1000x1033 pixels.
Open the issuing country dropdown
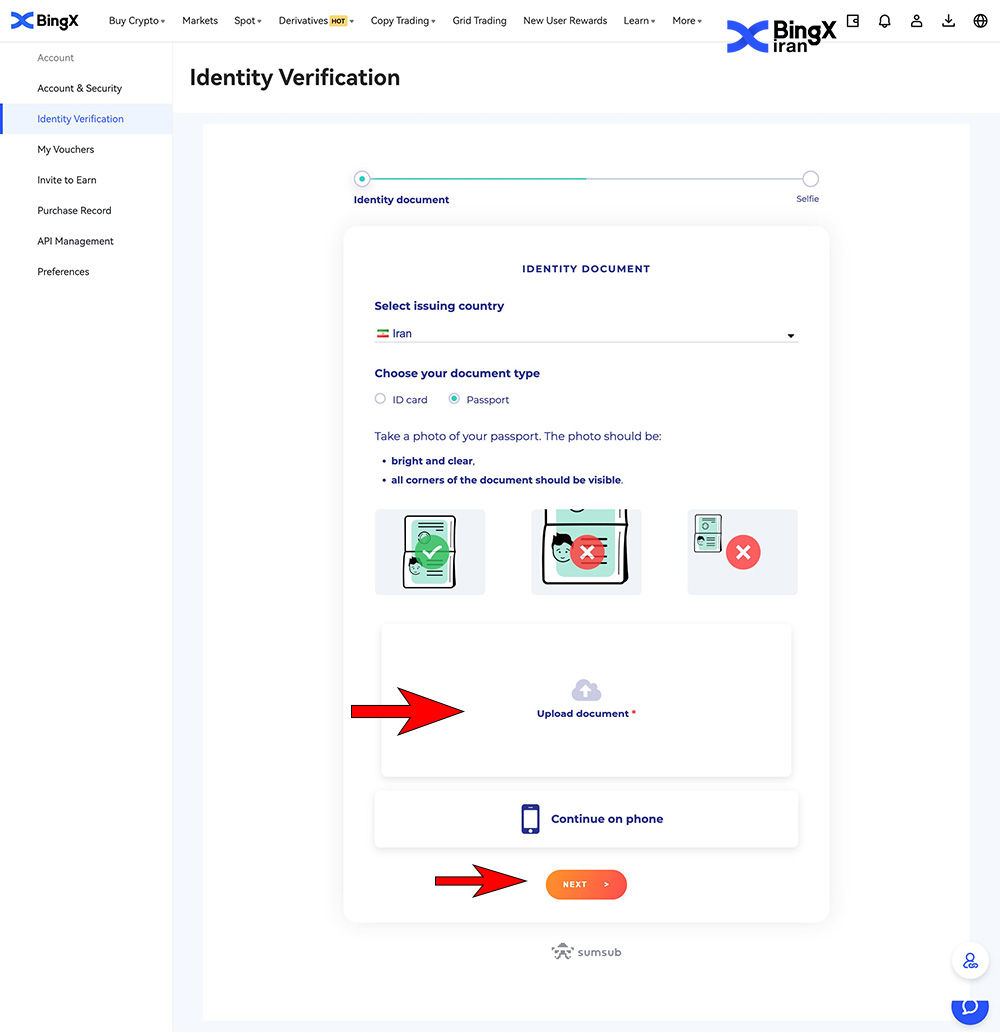(585, 334)
